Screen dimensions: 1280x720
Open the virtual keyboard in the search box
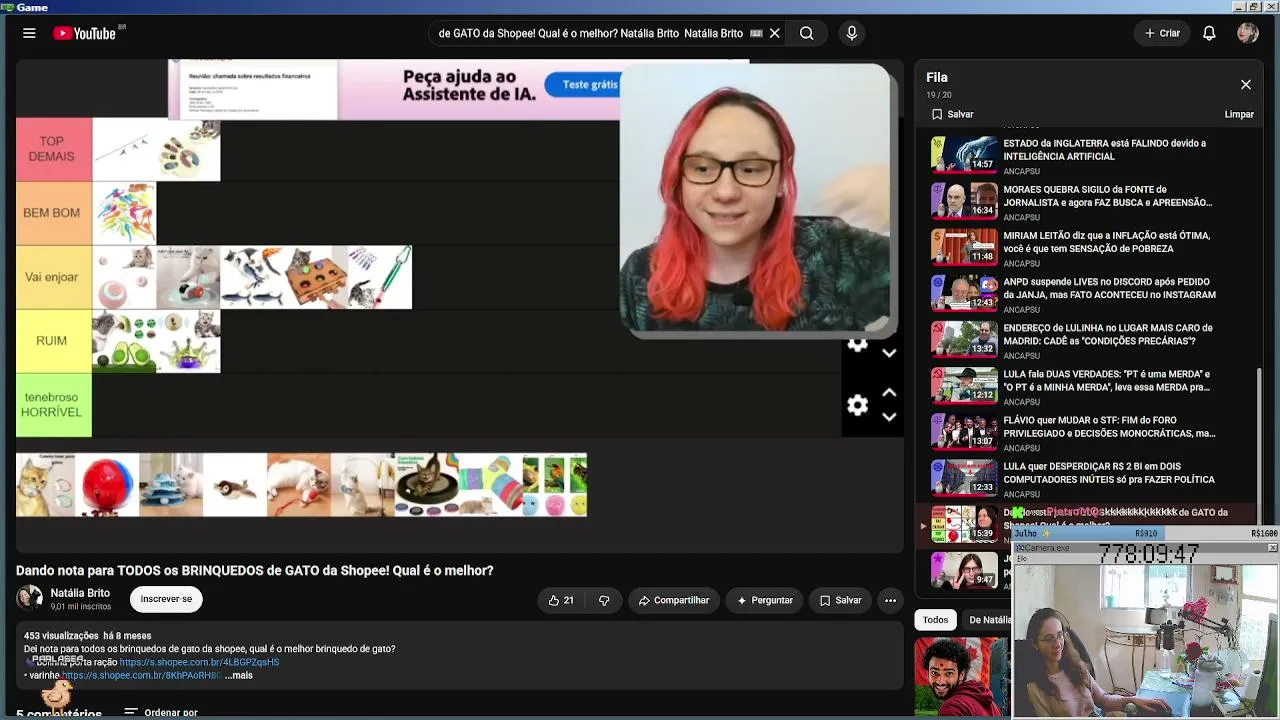756,33
